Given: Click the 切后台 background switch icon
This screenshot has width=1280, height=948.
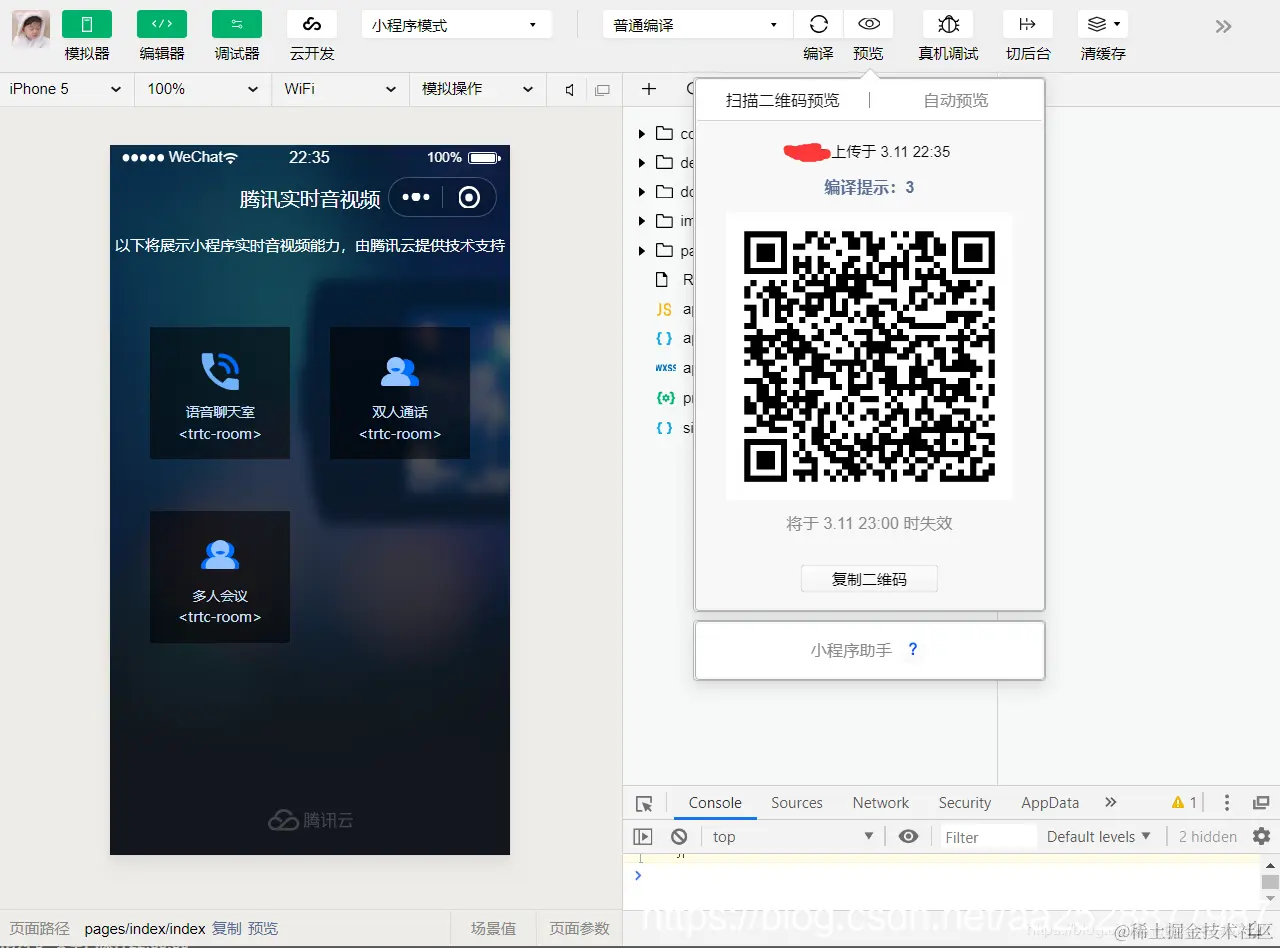Looking at the screenshot, I should point(1028,24).
